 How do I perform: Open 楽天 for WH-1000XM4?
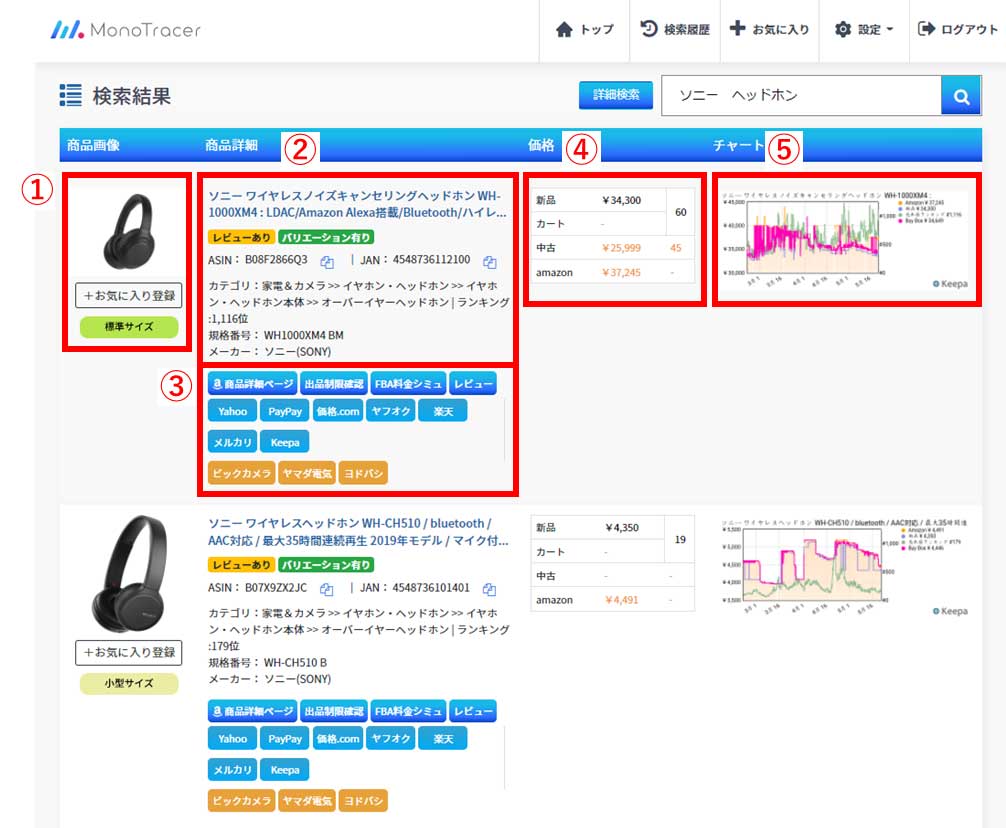[x=443, y=411]
